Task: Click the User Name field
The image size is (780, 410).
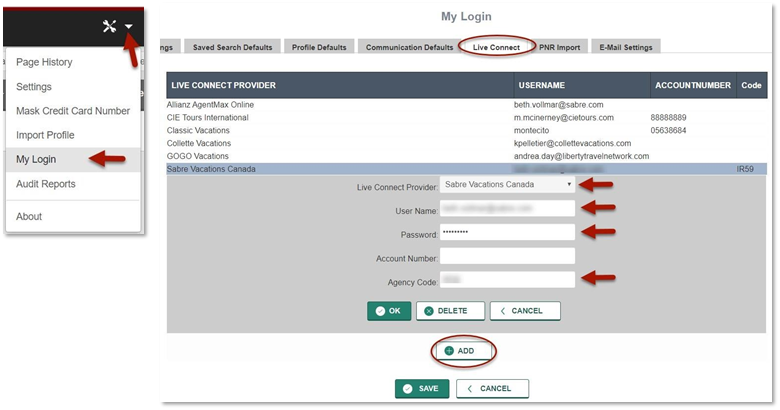Action: coord(507,208)
